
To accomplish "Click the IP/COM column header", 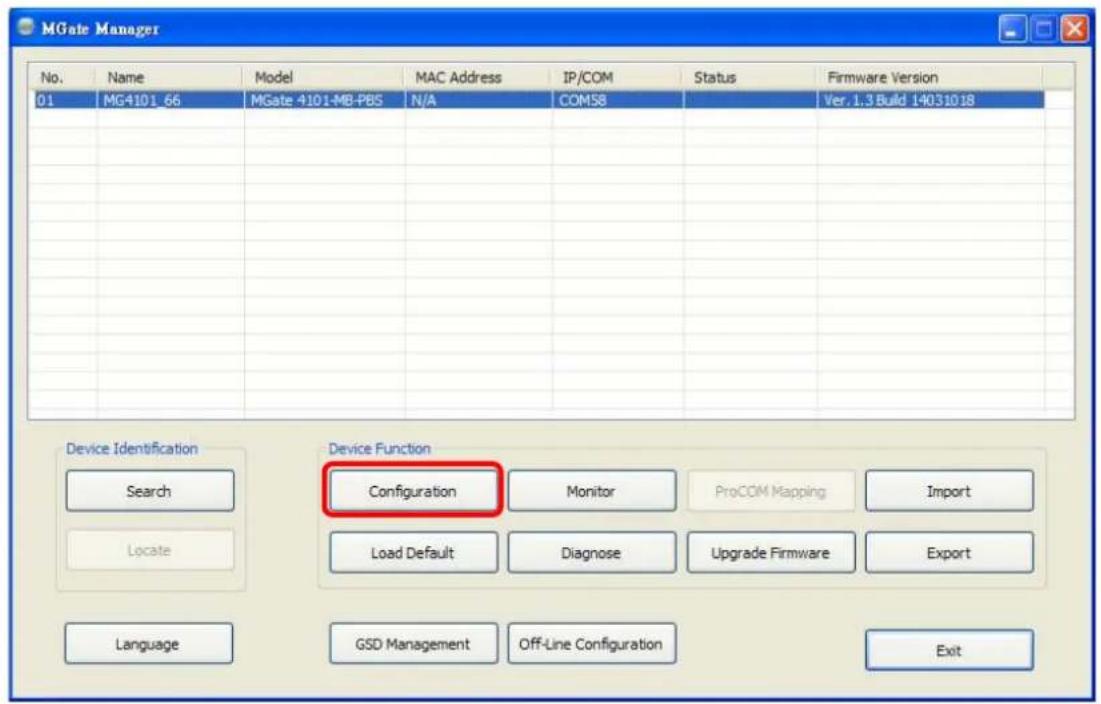I will 617,77.
